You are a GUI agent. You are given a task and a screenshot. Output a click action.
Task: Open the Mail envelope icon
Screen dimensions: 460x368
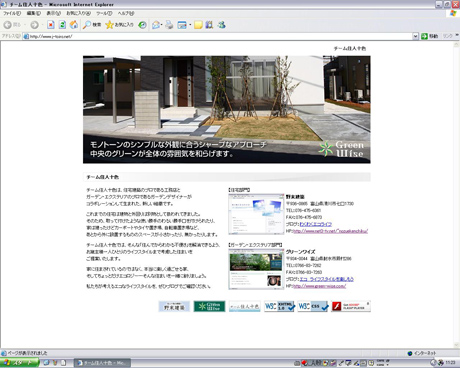156,25
